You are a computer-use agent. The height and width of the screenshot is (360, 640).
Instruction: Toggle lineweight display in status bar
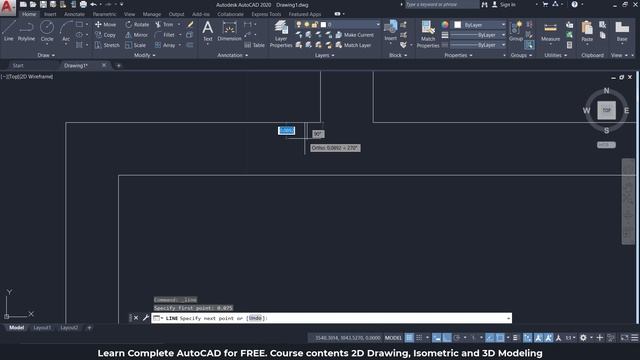[516, 338]
